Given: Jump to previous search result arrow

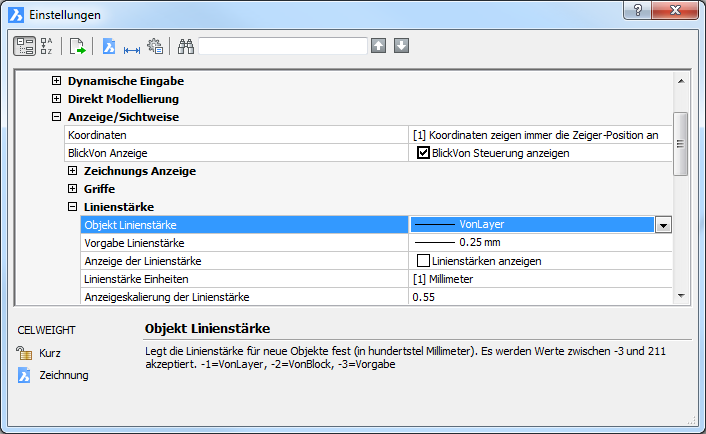Looking at the screenshot, I should [378, 46].
